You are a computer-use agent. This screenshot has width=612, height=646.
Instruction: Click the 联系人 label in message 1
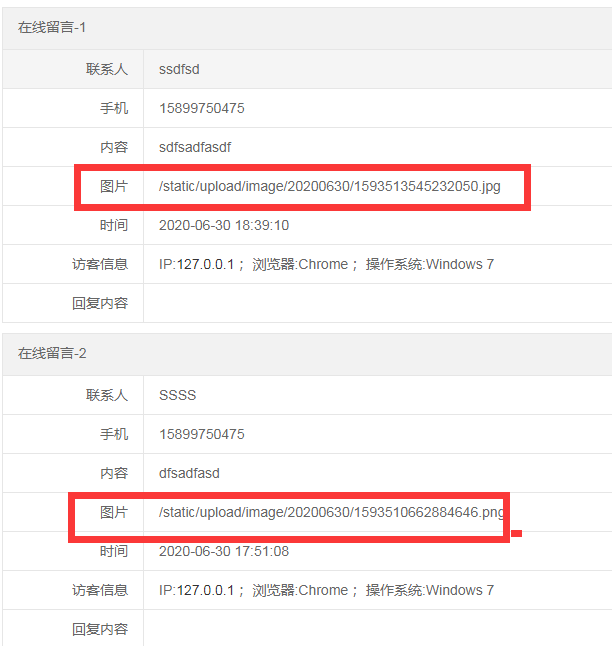click(x=107, y=70)
